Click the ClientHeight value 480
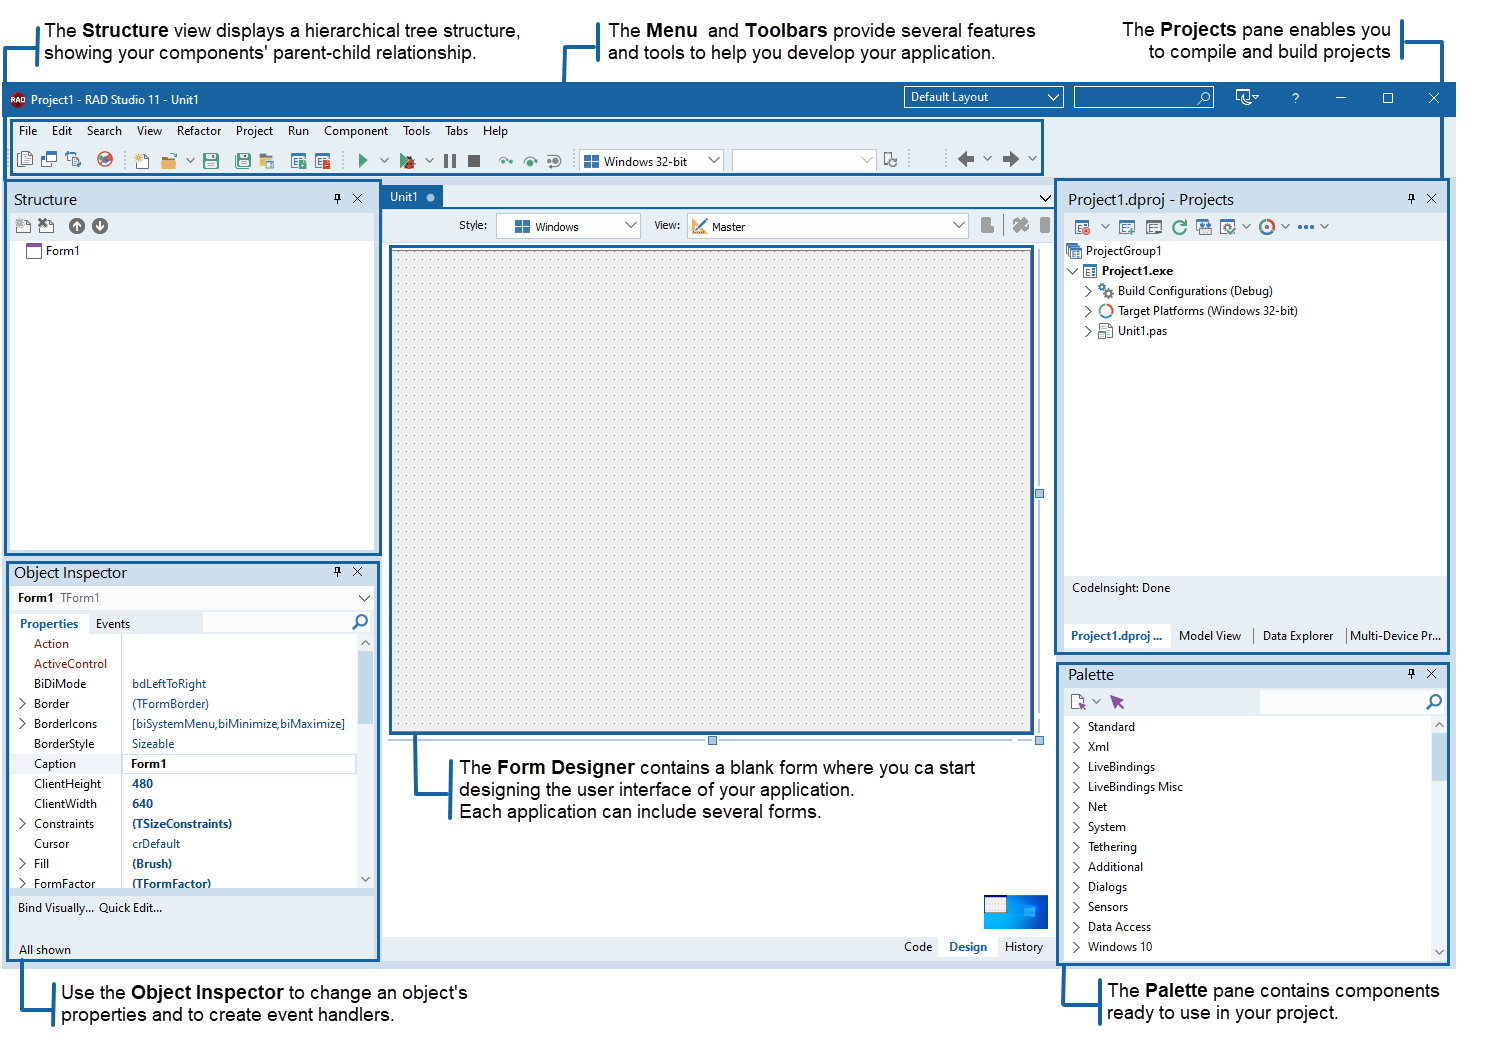The width and height of the screenshot is (1509, 1053). (x=143, y=784)
